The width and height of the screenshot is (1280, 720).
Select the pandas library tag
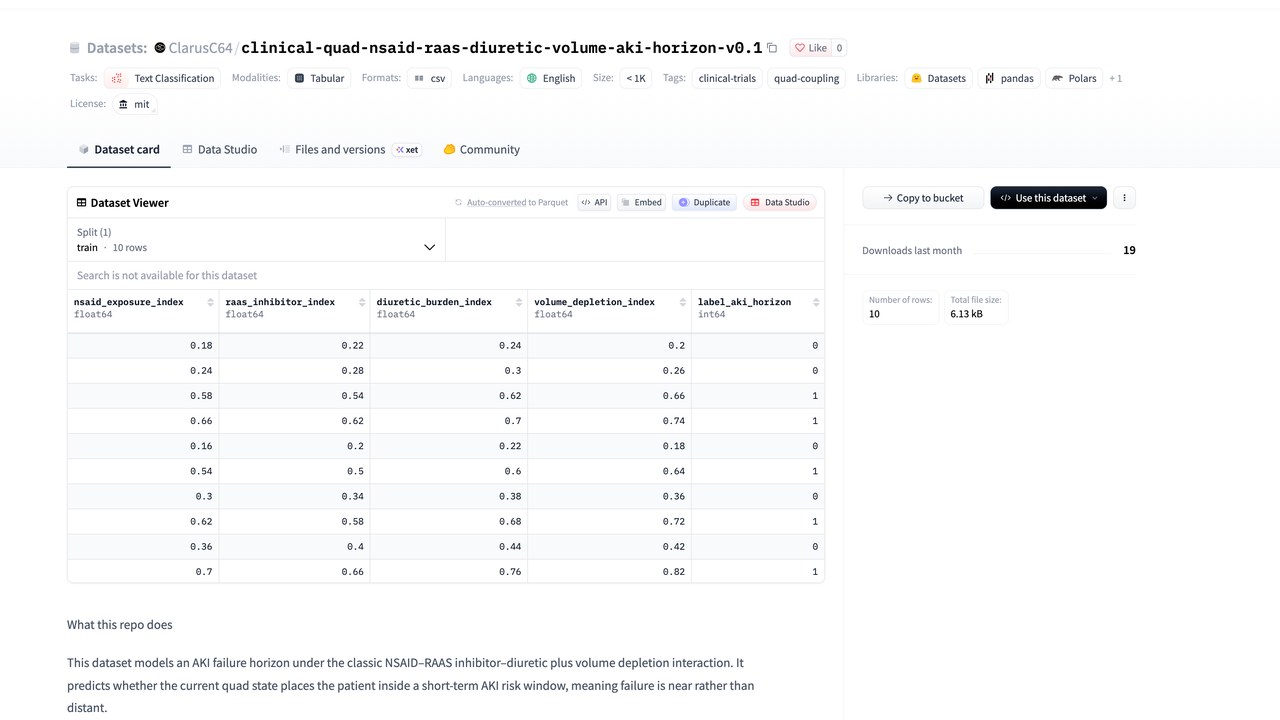1009,78
